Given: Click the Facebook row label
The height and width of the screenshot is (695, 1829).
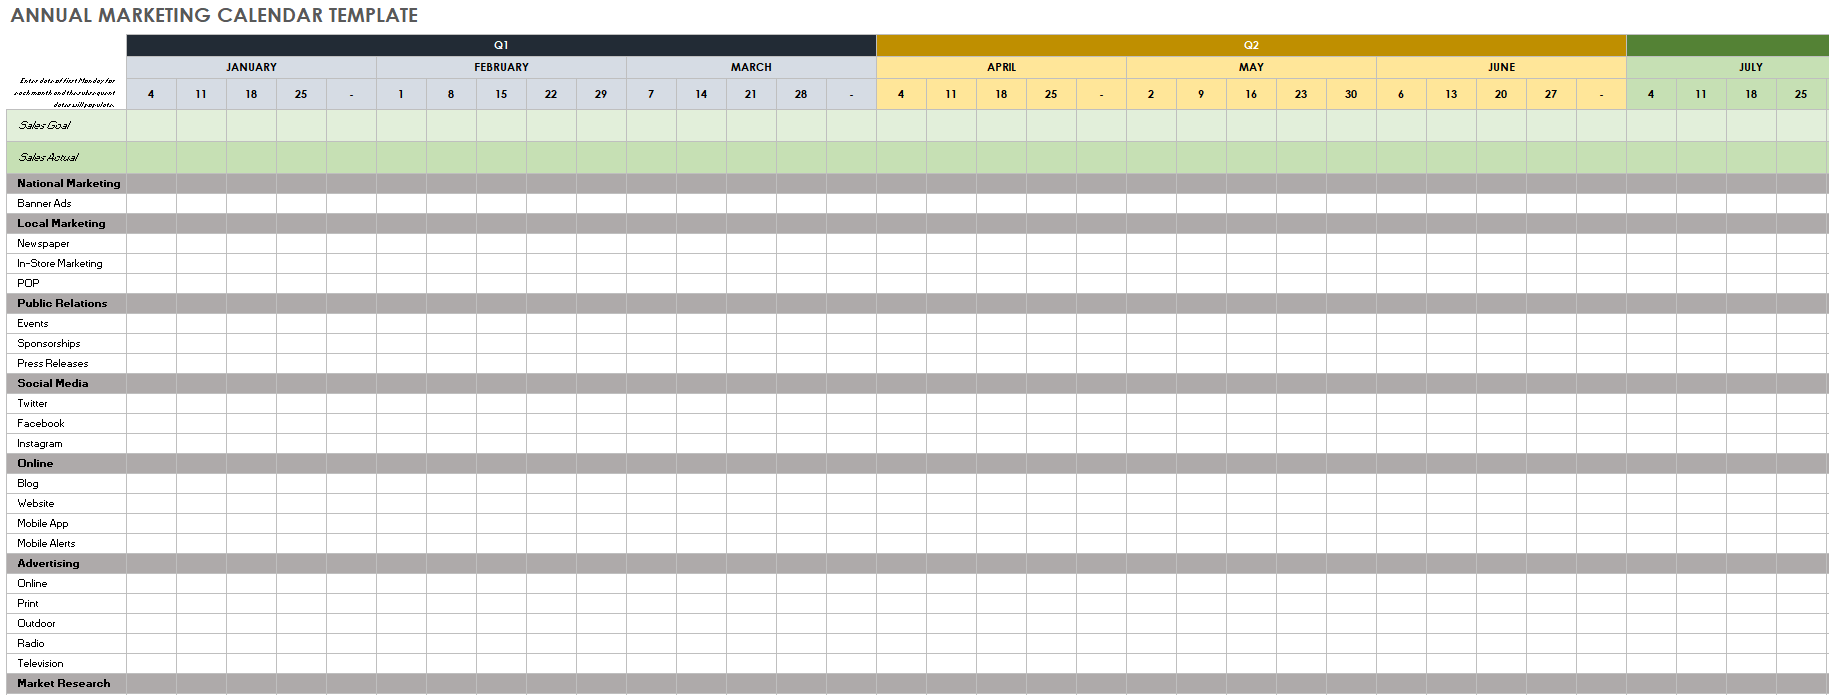Looking at the screenshot, I should pyautogui.click(x=41, y=423).
